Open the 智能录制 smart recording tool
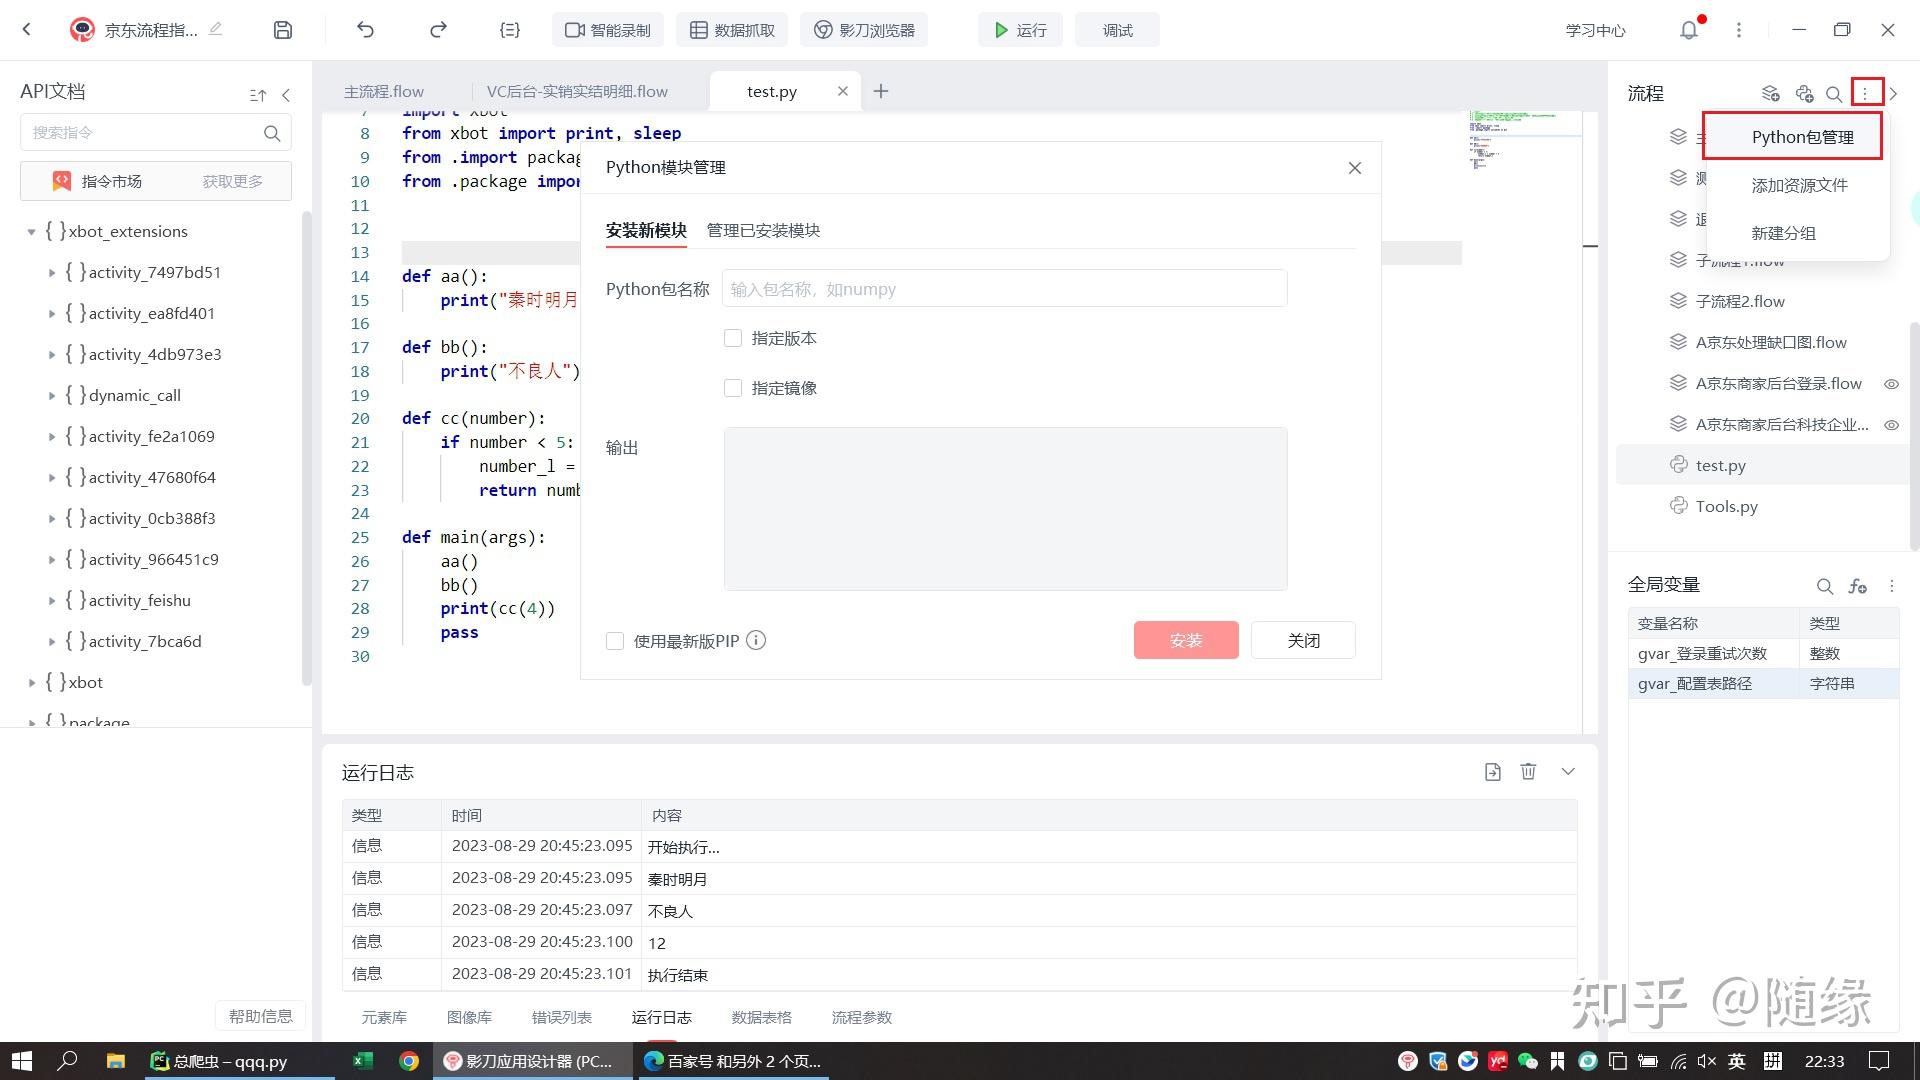The height and width of the screenshot is (1080, 1920). coord(607,29)
